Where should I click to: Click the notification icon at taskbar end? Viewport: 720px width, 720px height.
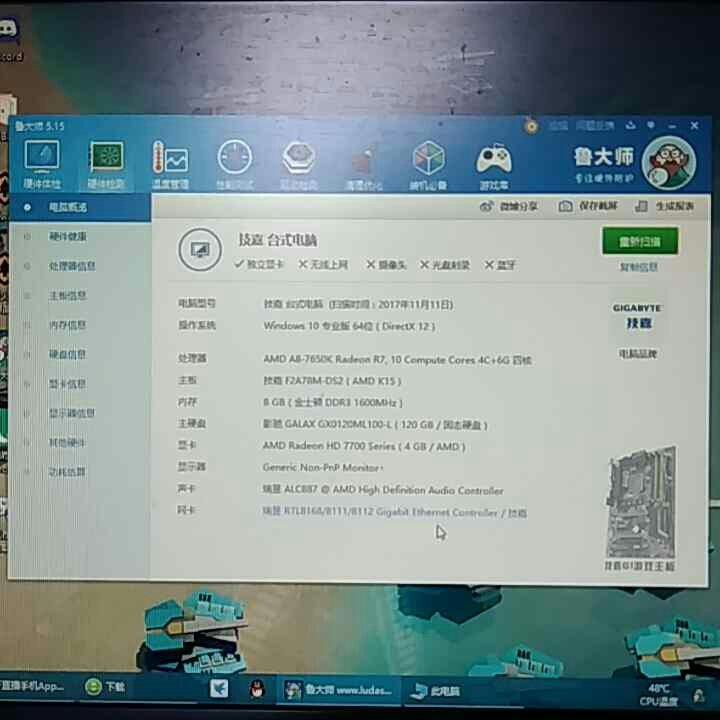(699, 697)
